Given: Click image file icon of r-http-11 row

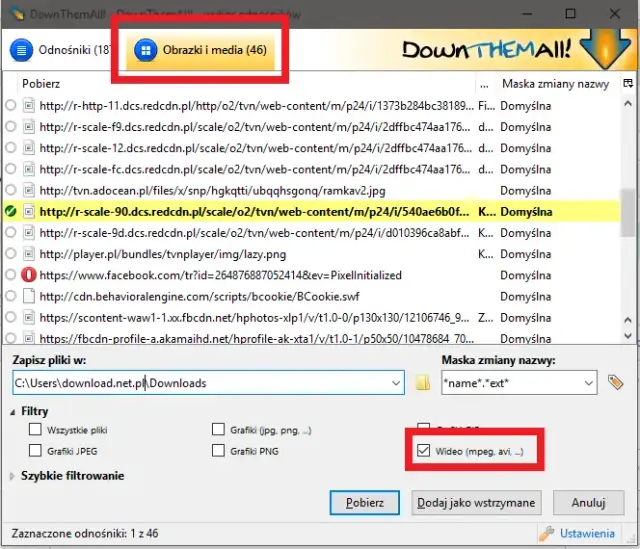Looking at the screenshot, I should click(29, 106).
